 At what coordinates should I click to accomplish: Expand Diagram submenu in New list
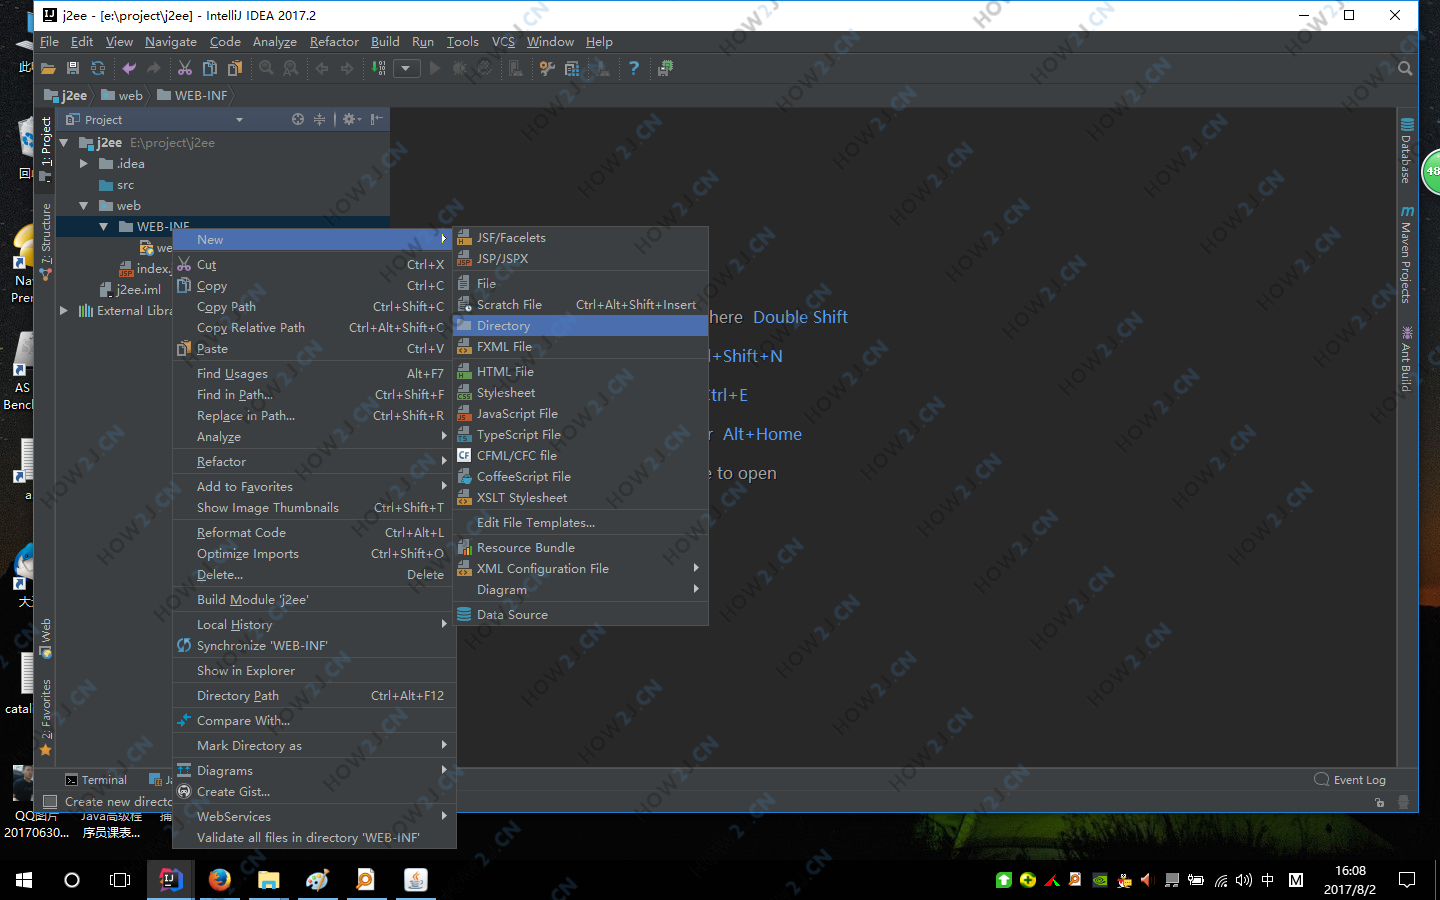[x=581, y=590]
